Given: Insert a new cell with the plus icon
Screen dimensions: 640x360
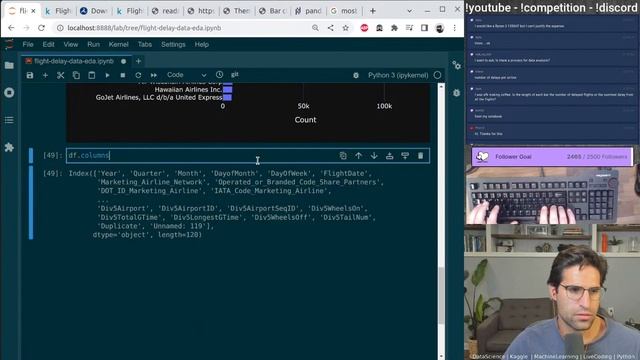Looking at the screenshot, I should 45,75.
